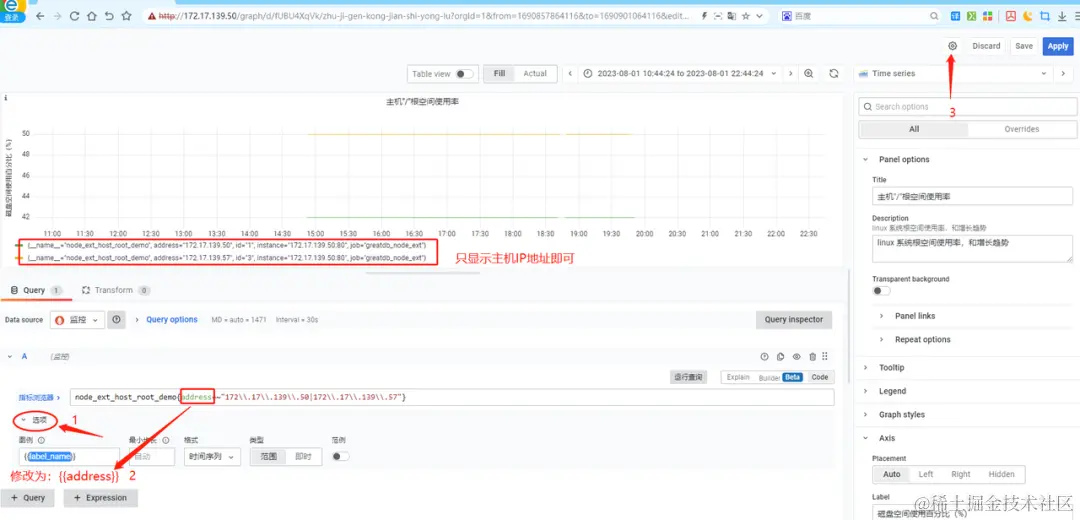Image resolution: width=1080 pixels, height=520 pixels.
Task: Reload the browser page
Action: pos(74,15)
